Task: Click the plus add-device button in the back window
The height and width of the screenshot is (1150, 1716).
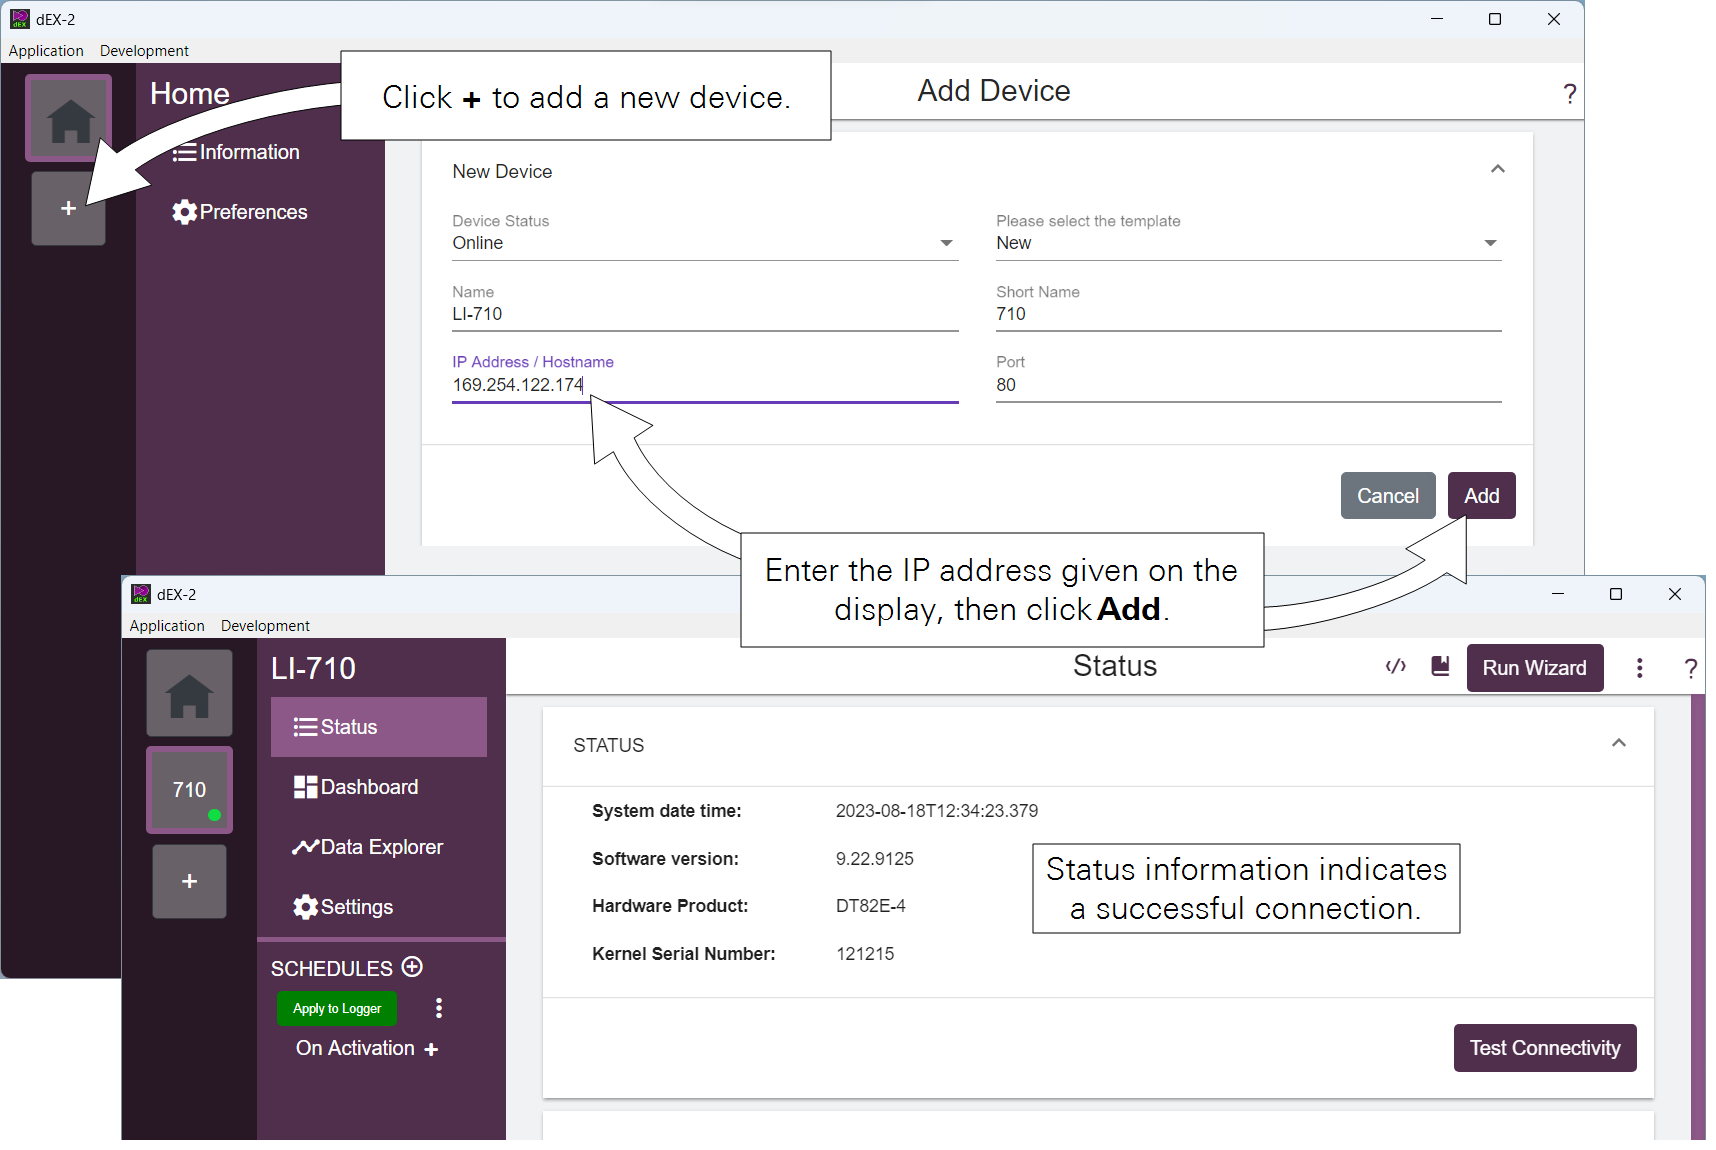Action: click(68, 208)
